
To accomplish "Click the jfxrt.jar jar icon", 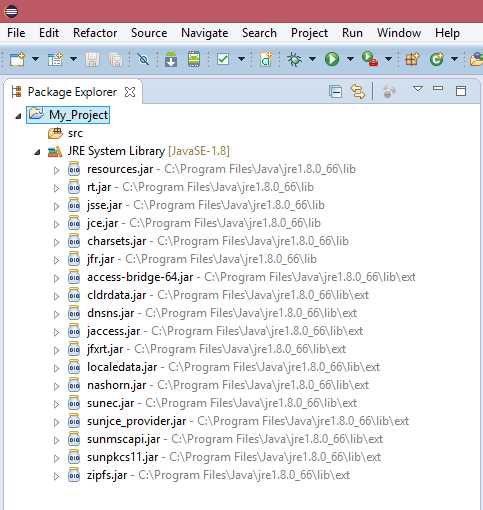I will click(x=74, y=349).
